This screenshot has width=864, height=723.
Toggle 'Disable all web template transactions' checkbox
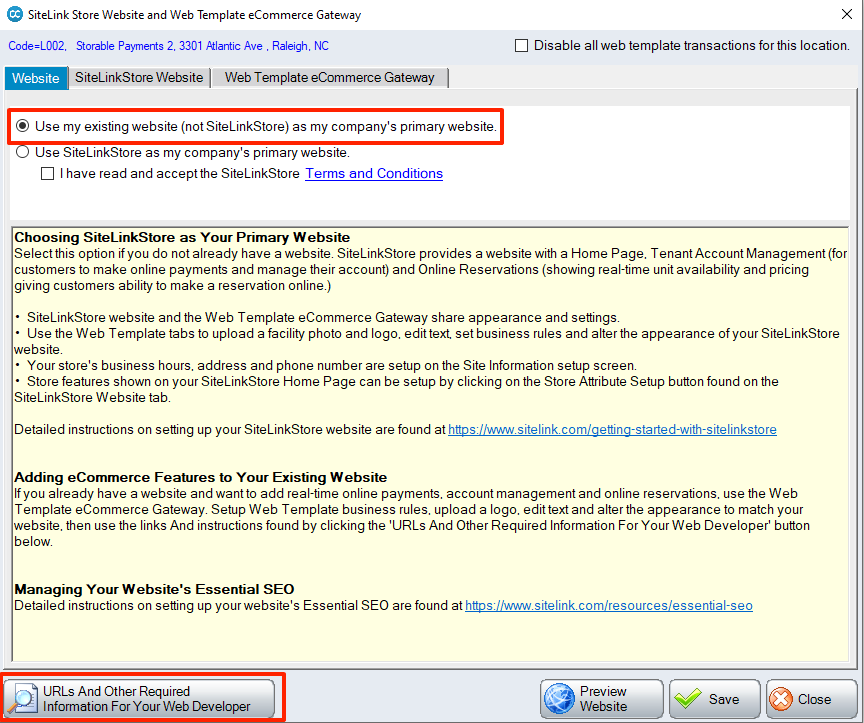point(521,45)
